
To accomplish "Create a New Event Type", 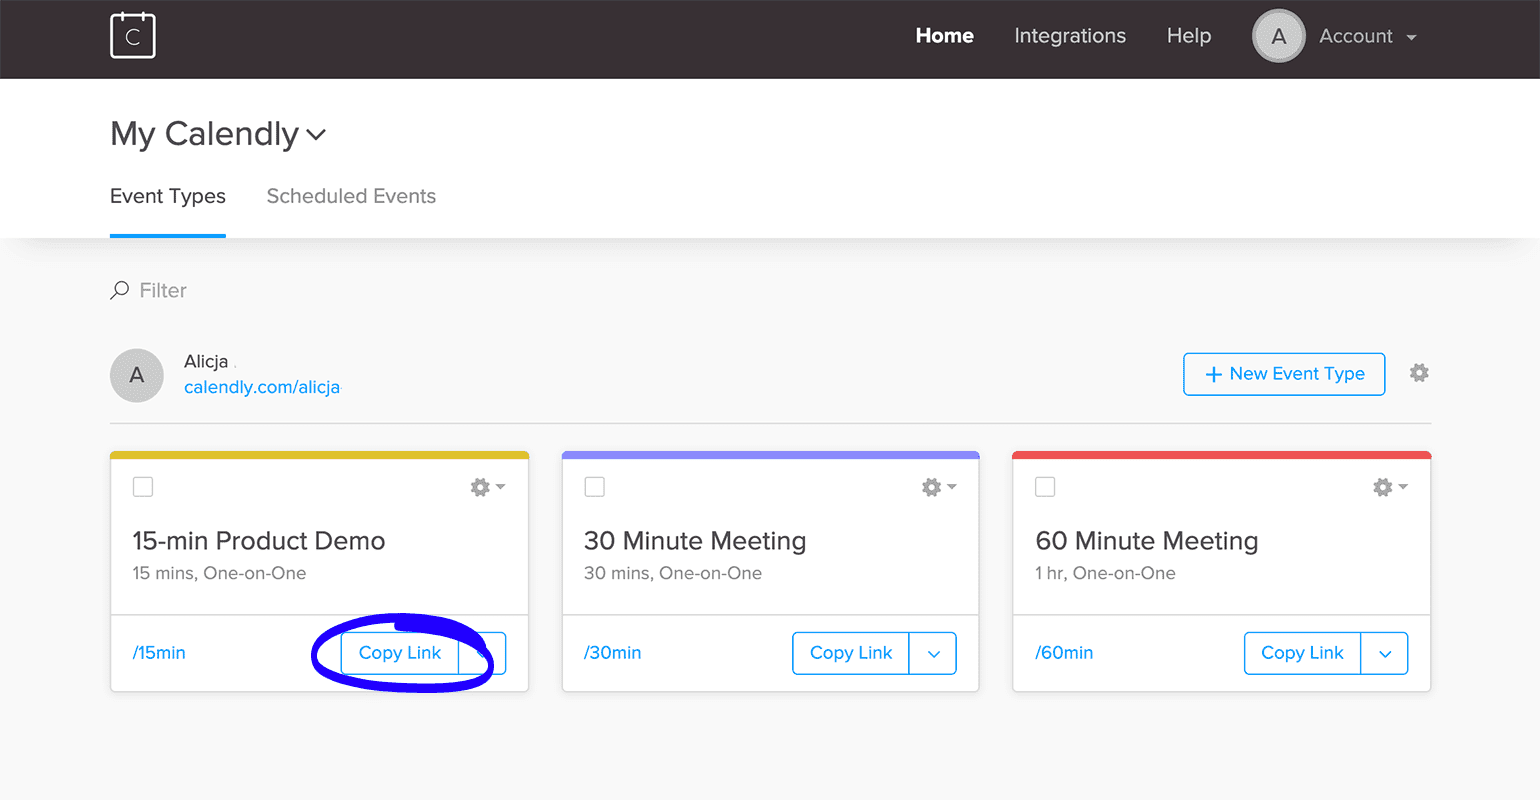I will (x=1284, y=374).
